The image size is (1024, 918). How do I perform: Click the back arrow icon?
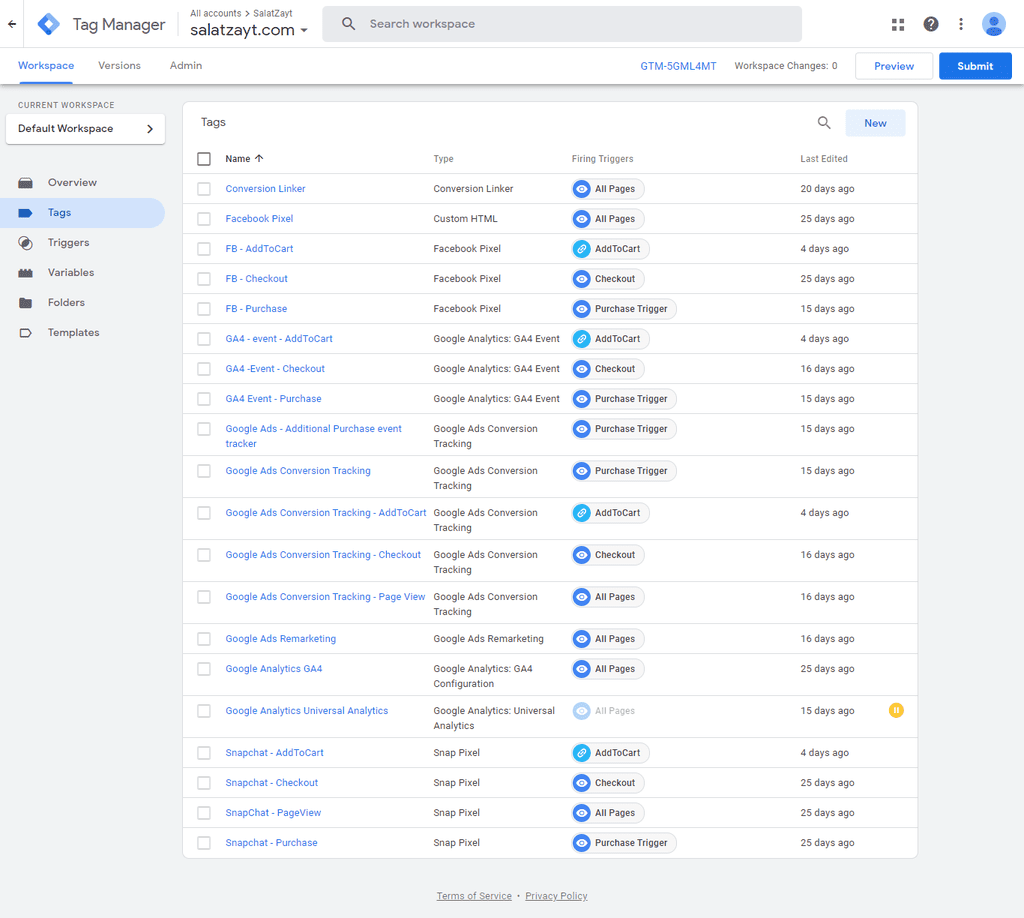(12, 24)
